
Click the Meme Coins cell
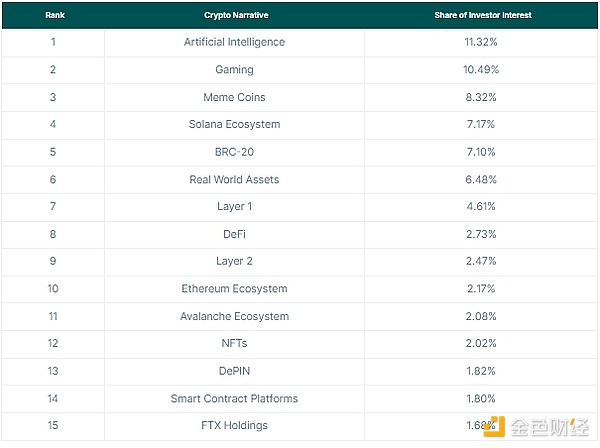(x=234, y=97)
